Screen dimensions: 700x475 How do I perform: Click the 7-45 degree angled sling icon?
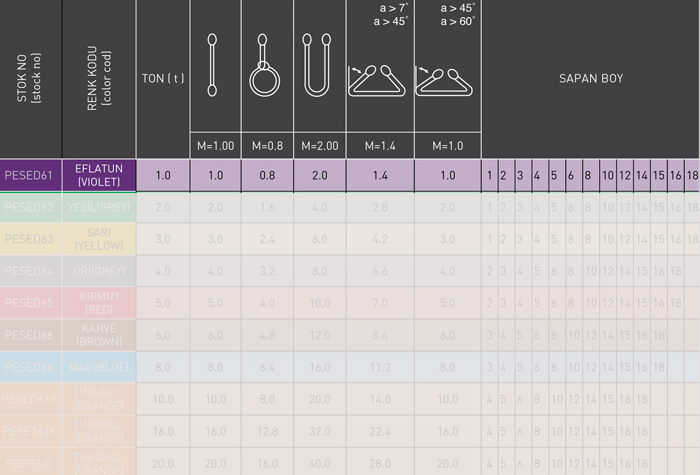(377, 81)
